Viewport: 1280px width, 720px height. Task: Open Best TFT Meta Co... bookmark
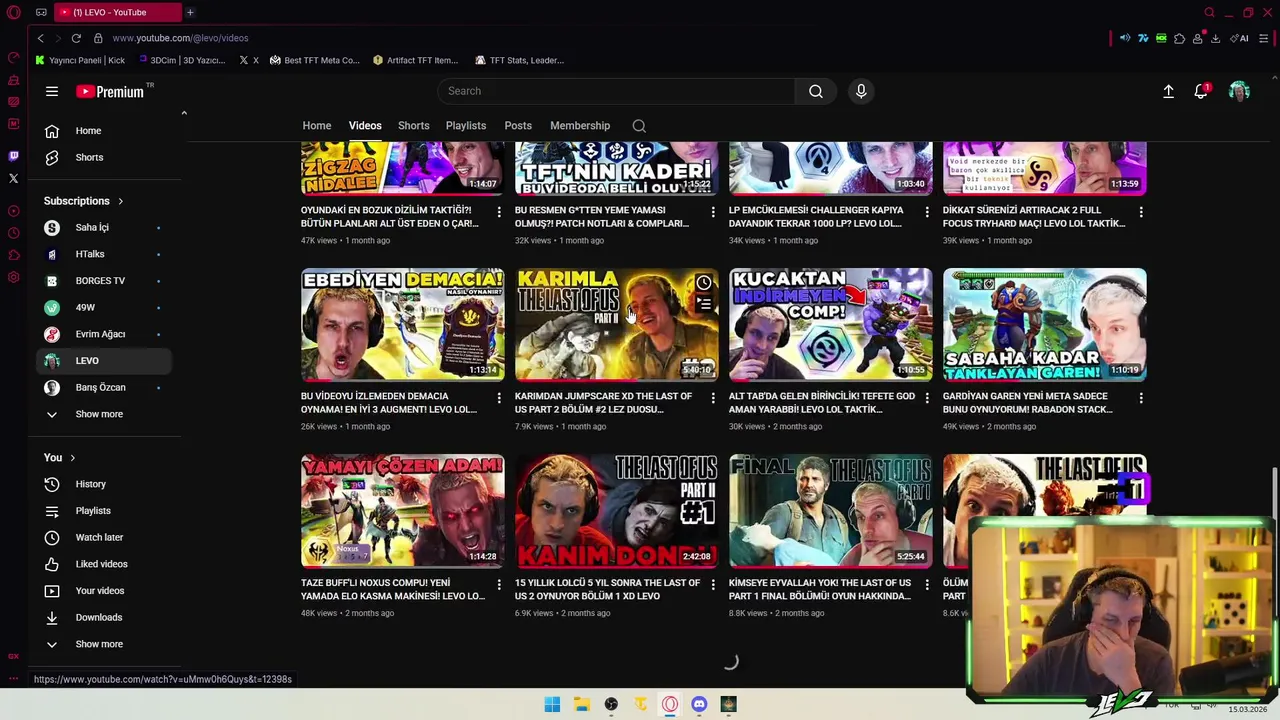315,60
